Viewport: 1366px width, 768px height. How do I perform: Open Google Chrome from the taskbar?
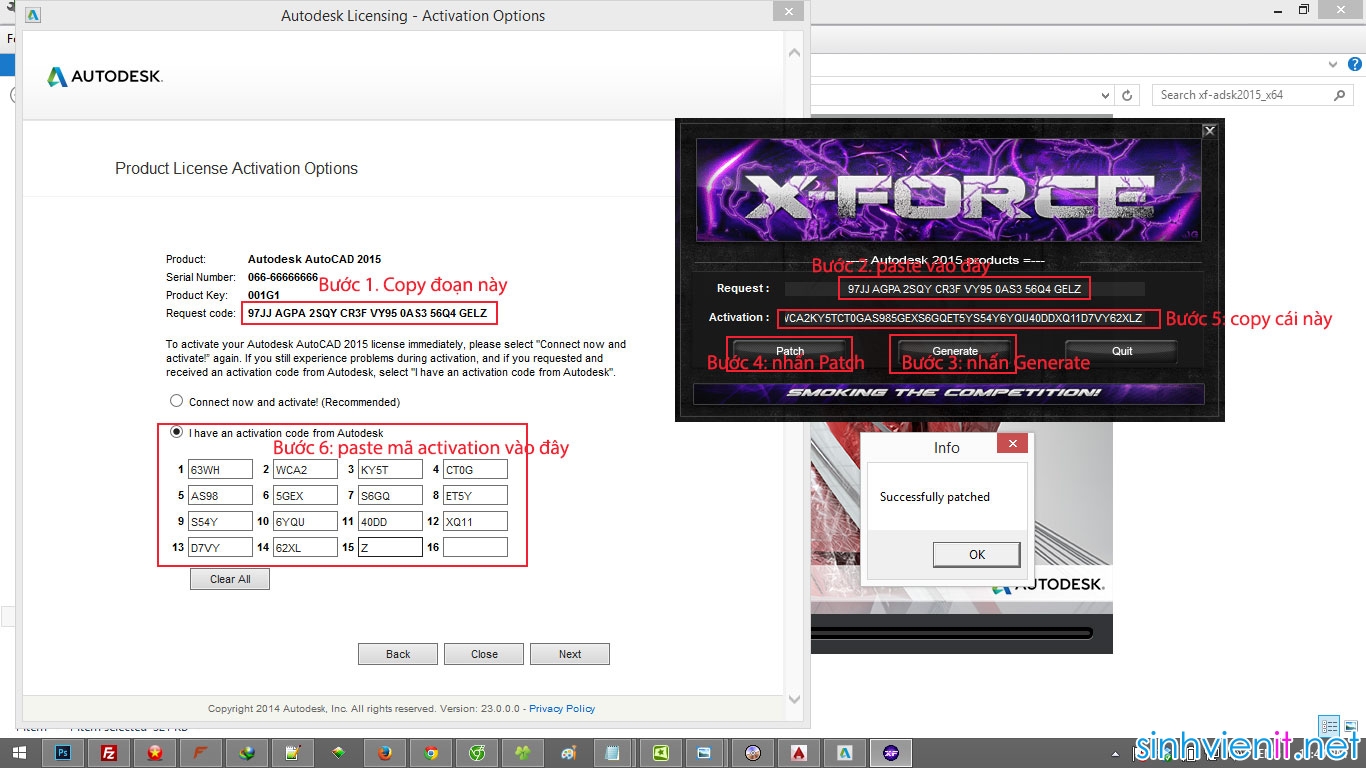coord(431,753)
